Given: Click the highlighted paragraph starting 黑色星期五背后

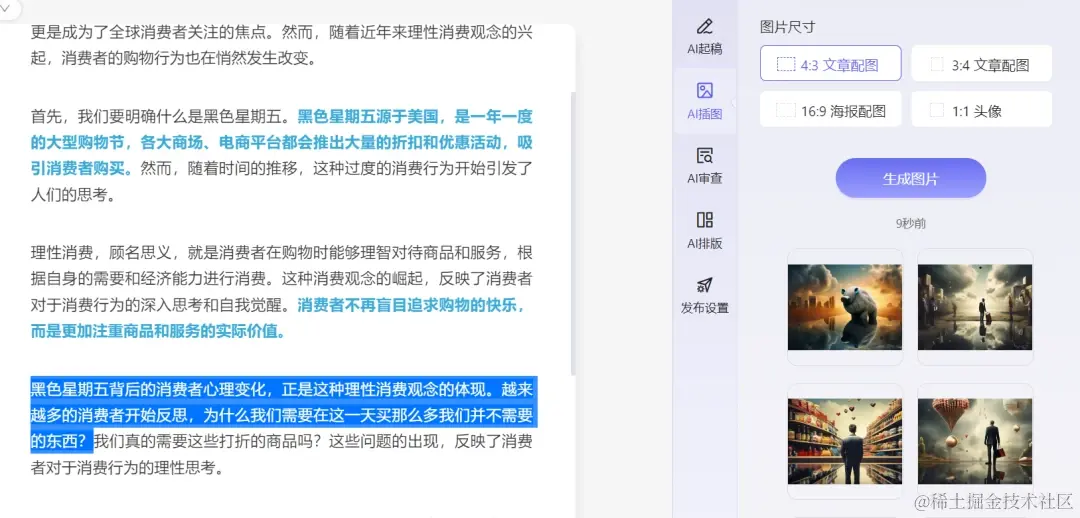Looking at the screenshot, I should tap(282, 415).
